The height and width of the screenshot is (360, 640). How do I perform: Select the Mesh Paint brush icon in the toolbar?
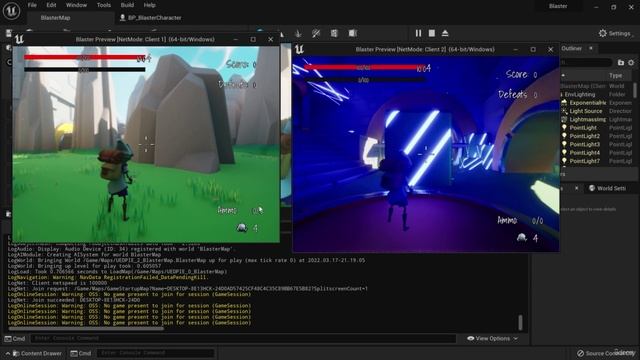(316, 33)
